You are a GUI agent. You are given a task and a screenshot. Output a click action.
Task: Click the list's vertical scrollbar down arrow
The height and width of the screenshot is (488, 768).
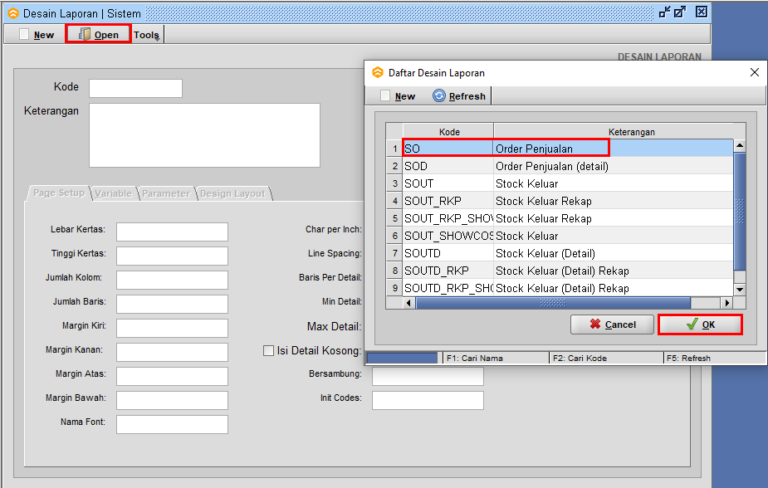click(740, 289)
